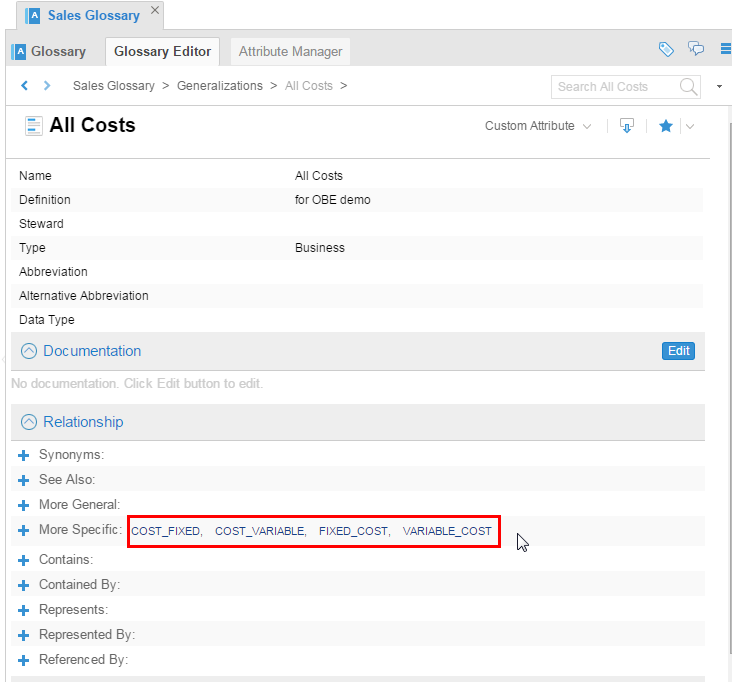Select the Glossary Editor tab
This screenshot has height=682, width=732.
(x=162, y=51)
